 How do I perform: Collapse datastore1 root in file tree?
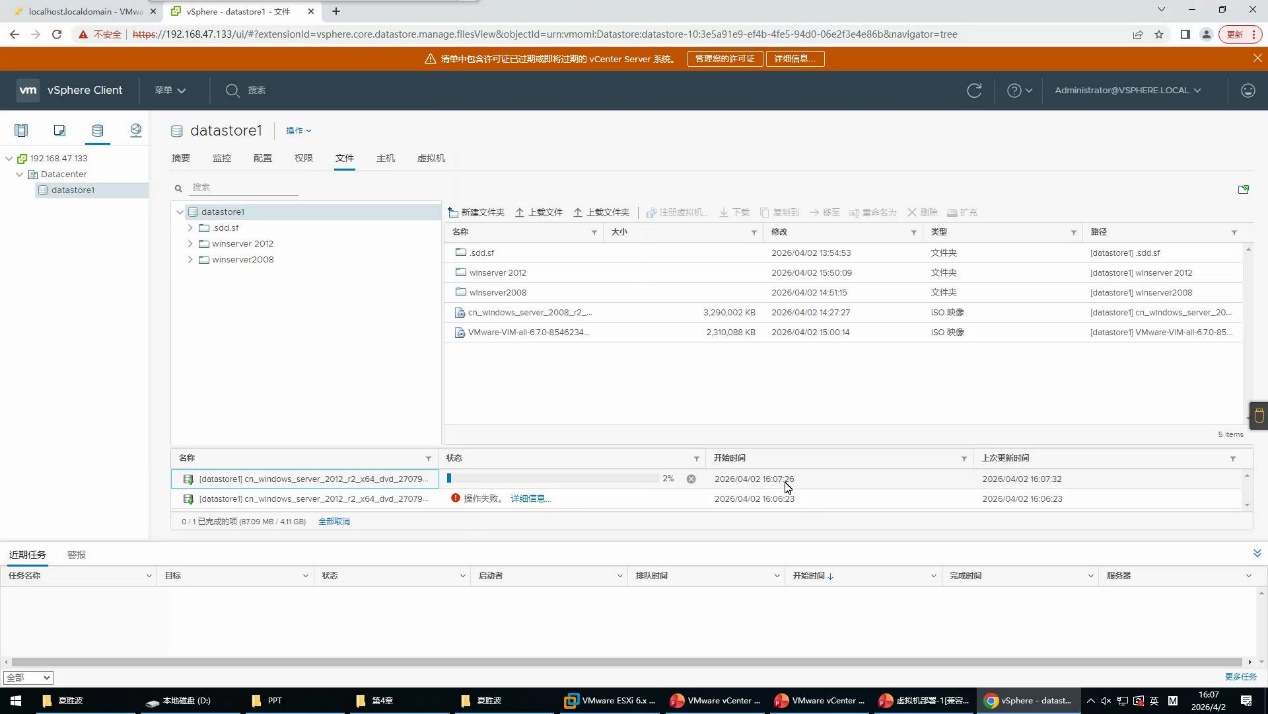click(180, 212)
